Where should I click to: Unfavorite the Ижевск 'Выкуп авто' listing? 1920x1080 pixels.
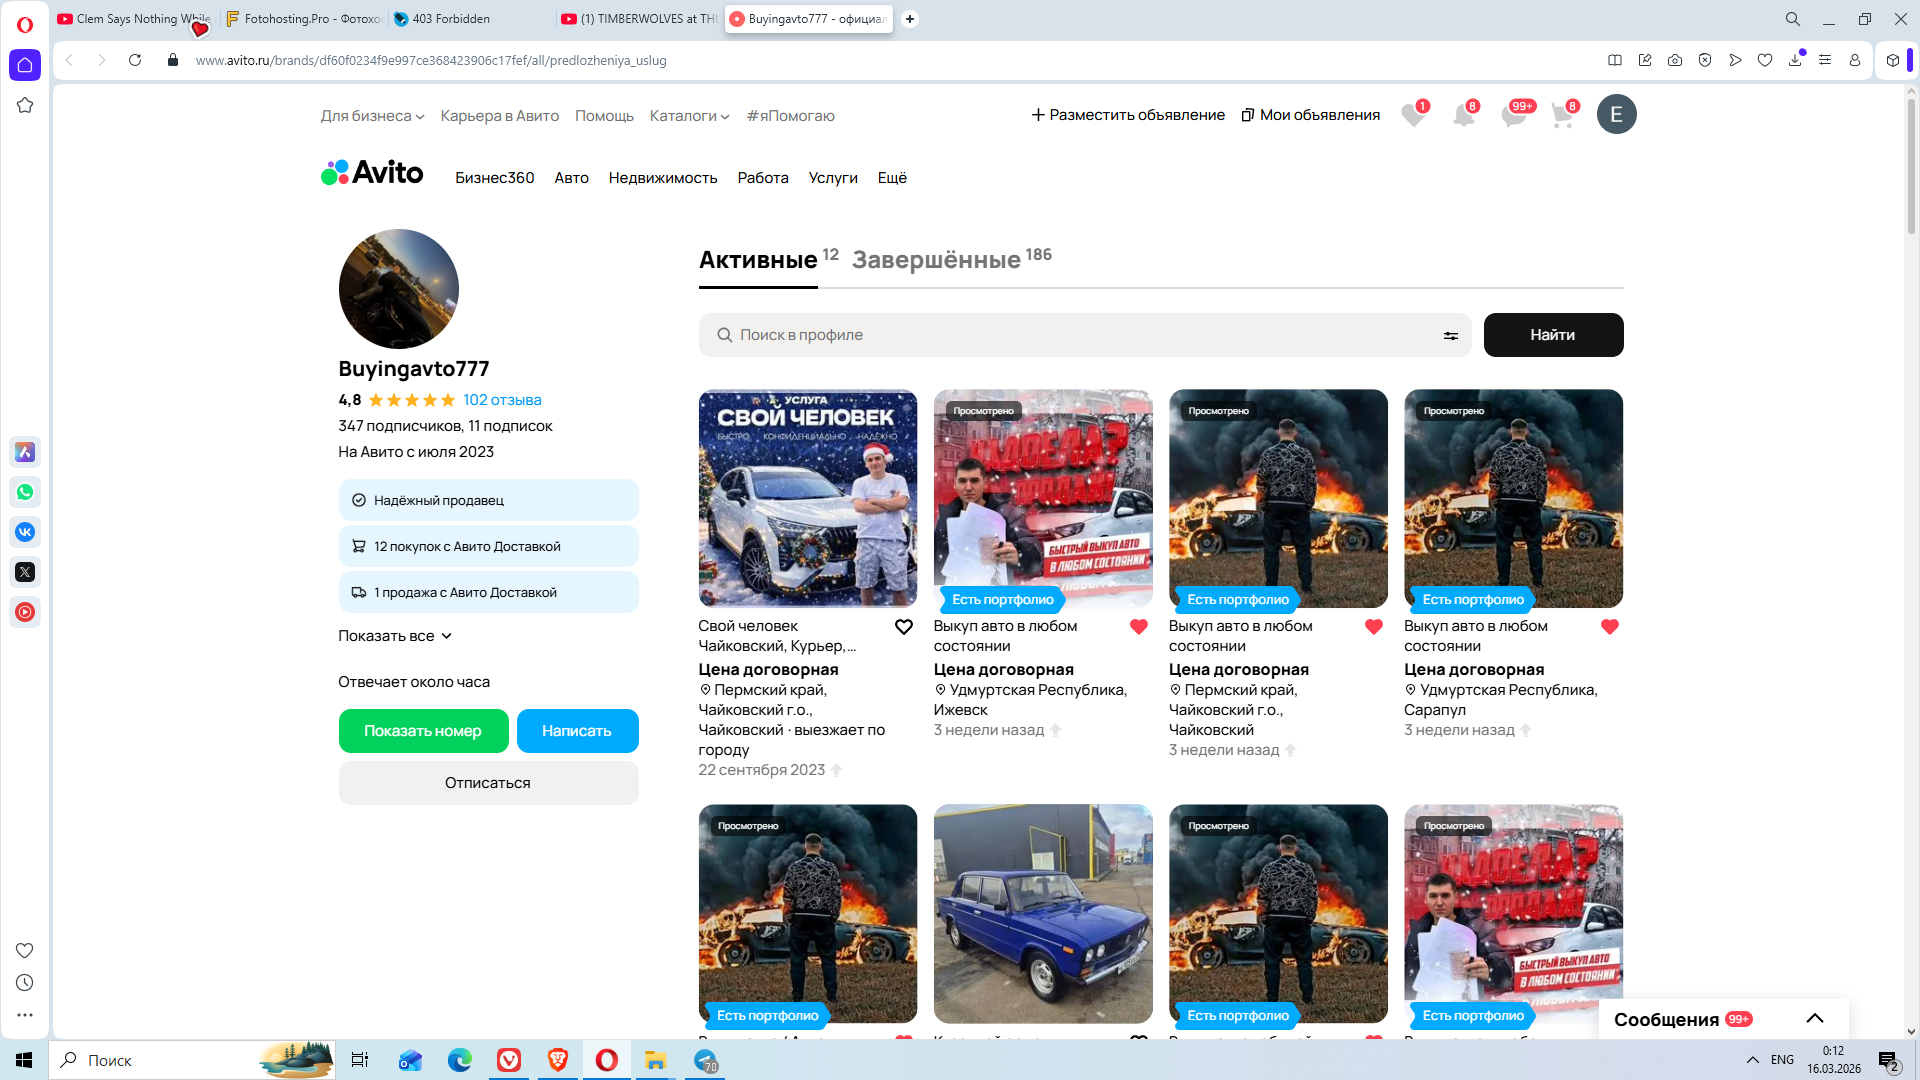click(1138, 627)
